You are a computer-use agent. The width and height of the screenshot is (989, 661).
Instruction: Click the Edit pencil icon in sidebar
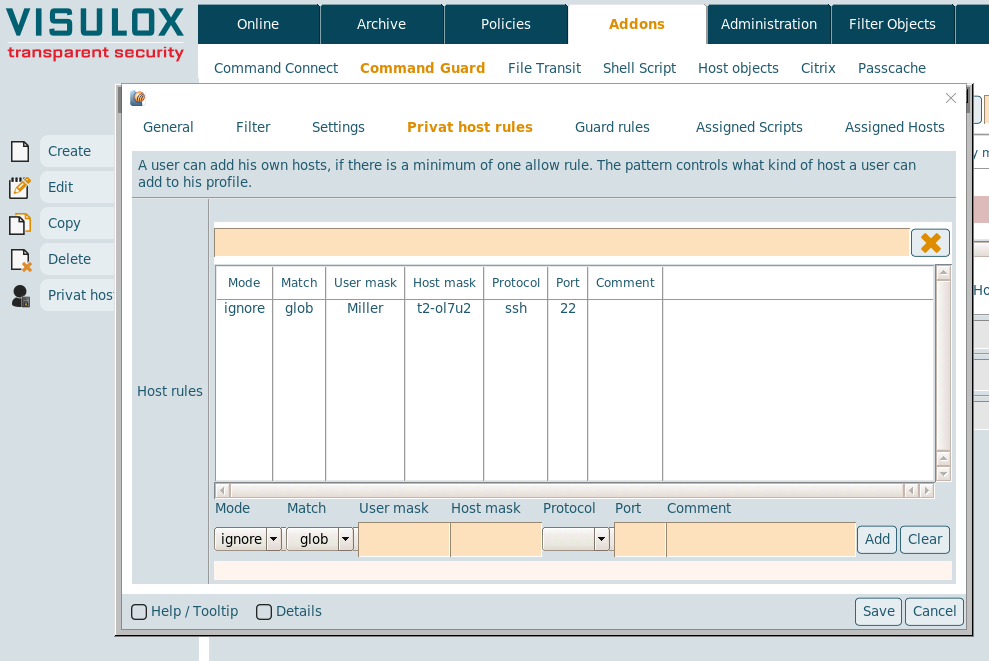pyautogui.click(x=20, y=188)
